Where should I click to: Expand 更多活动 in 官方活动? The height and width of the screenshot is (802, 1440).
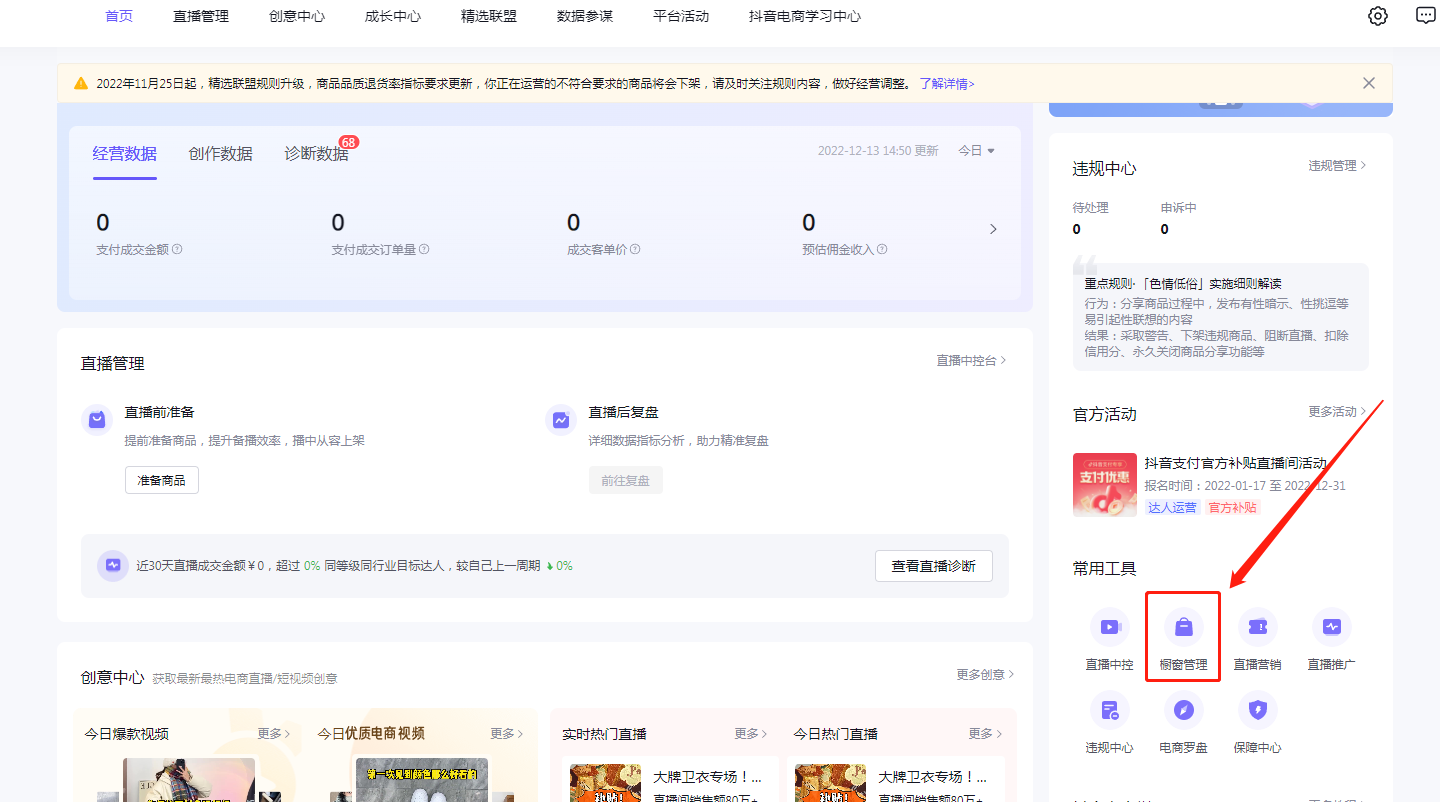pos(1337,411)
